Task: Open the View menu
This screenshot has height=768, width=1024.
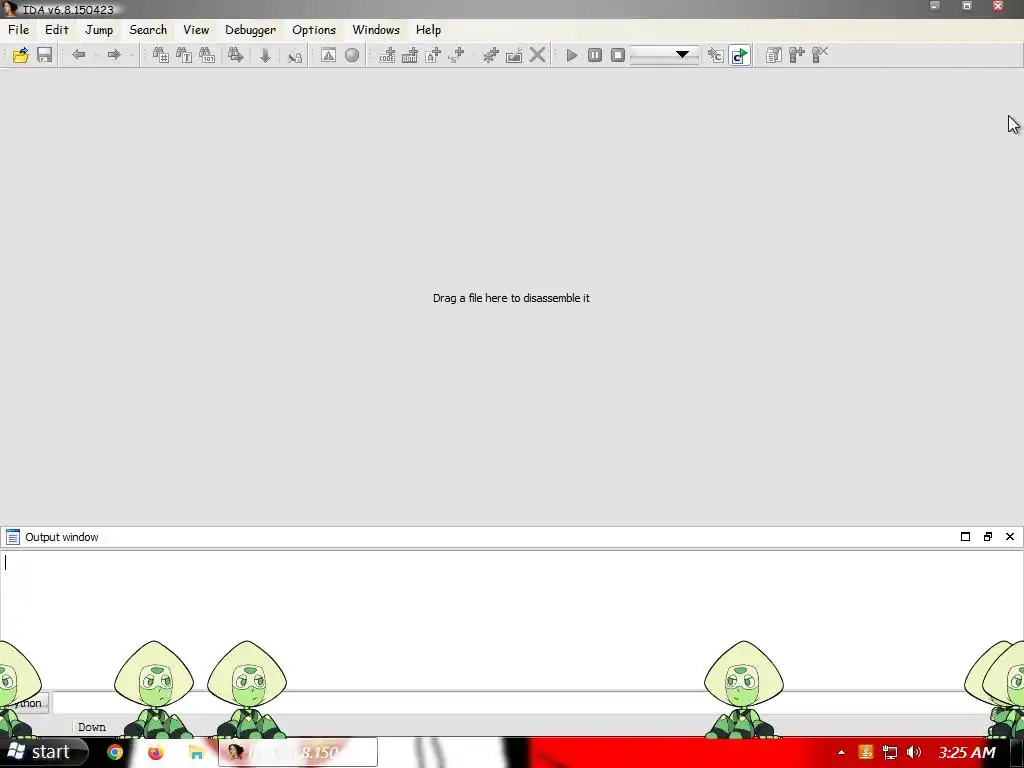Action: pyautogui.click(x=196, y=30)
